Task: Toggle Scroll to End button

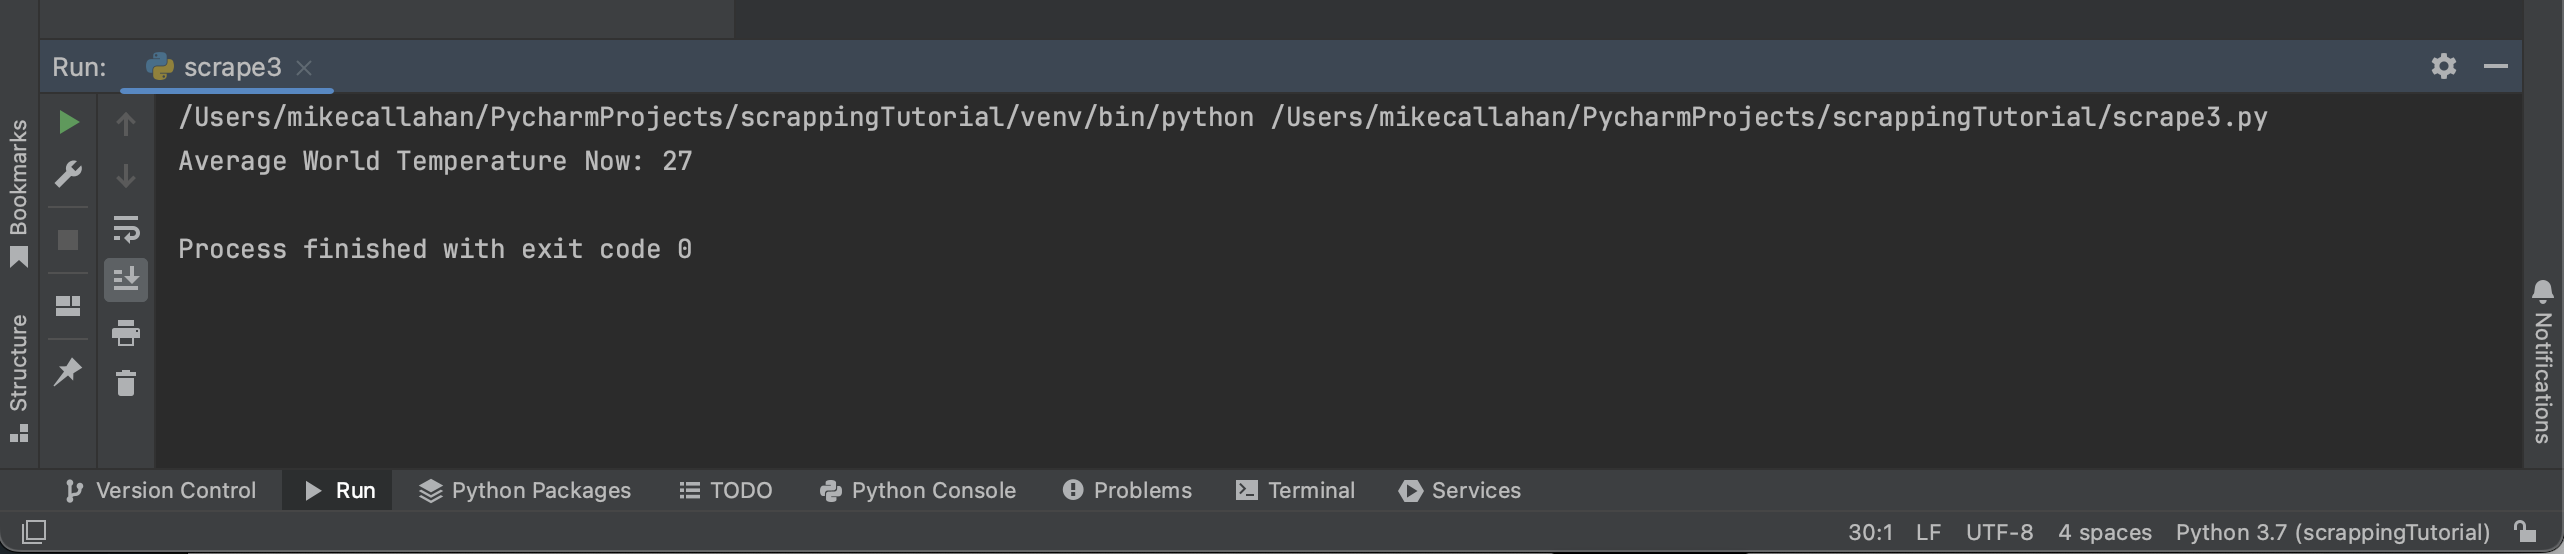Action: point(126,279)
